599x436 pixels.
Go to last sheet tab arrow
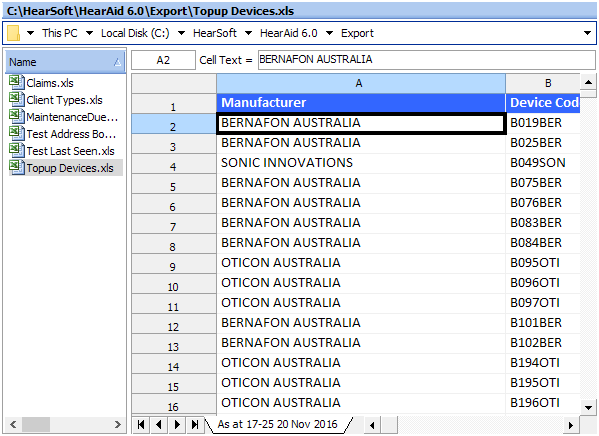(x=195, y=425)
